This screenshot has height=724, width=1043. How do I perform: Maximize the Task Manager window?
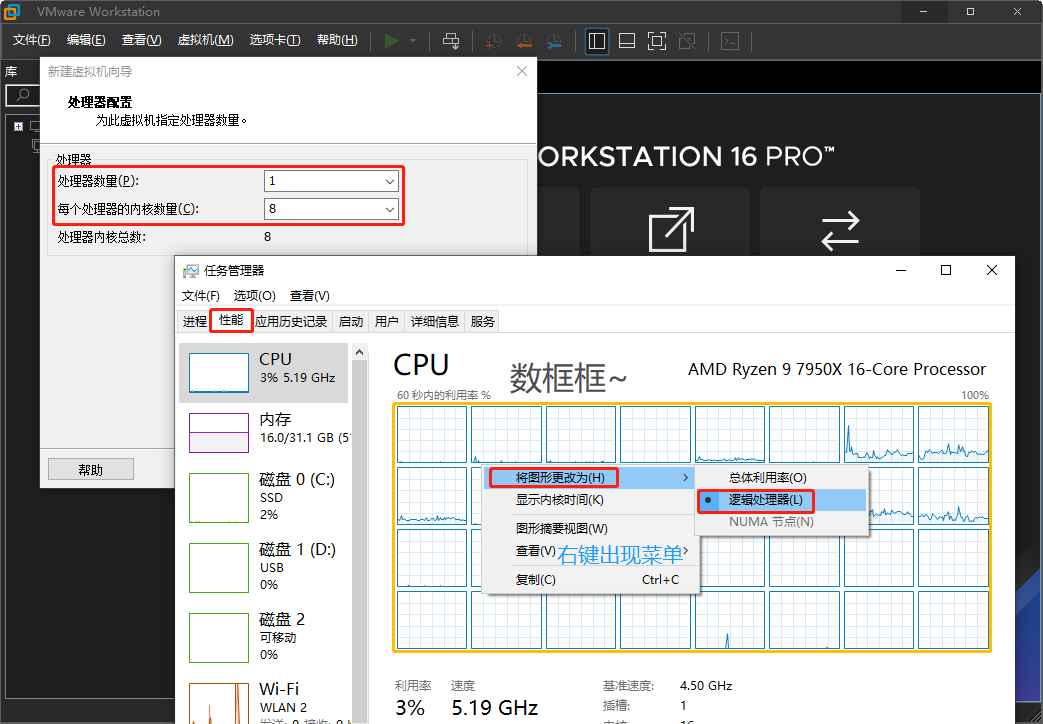(946, 270)
